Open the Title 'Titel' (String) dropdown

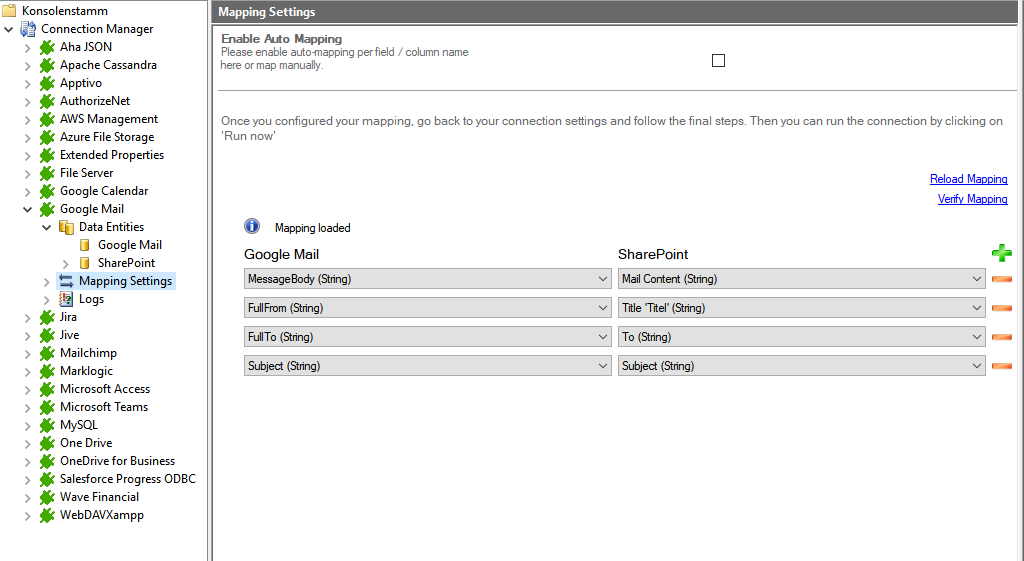801,308
